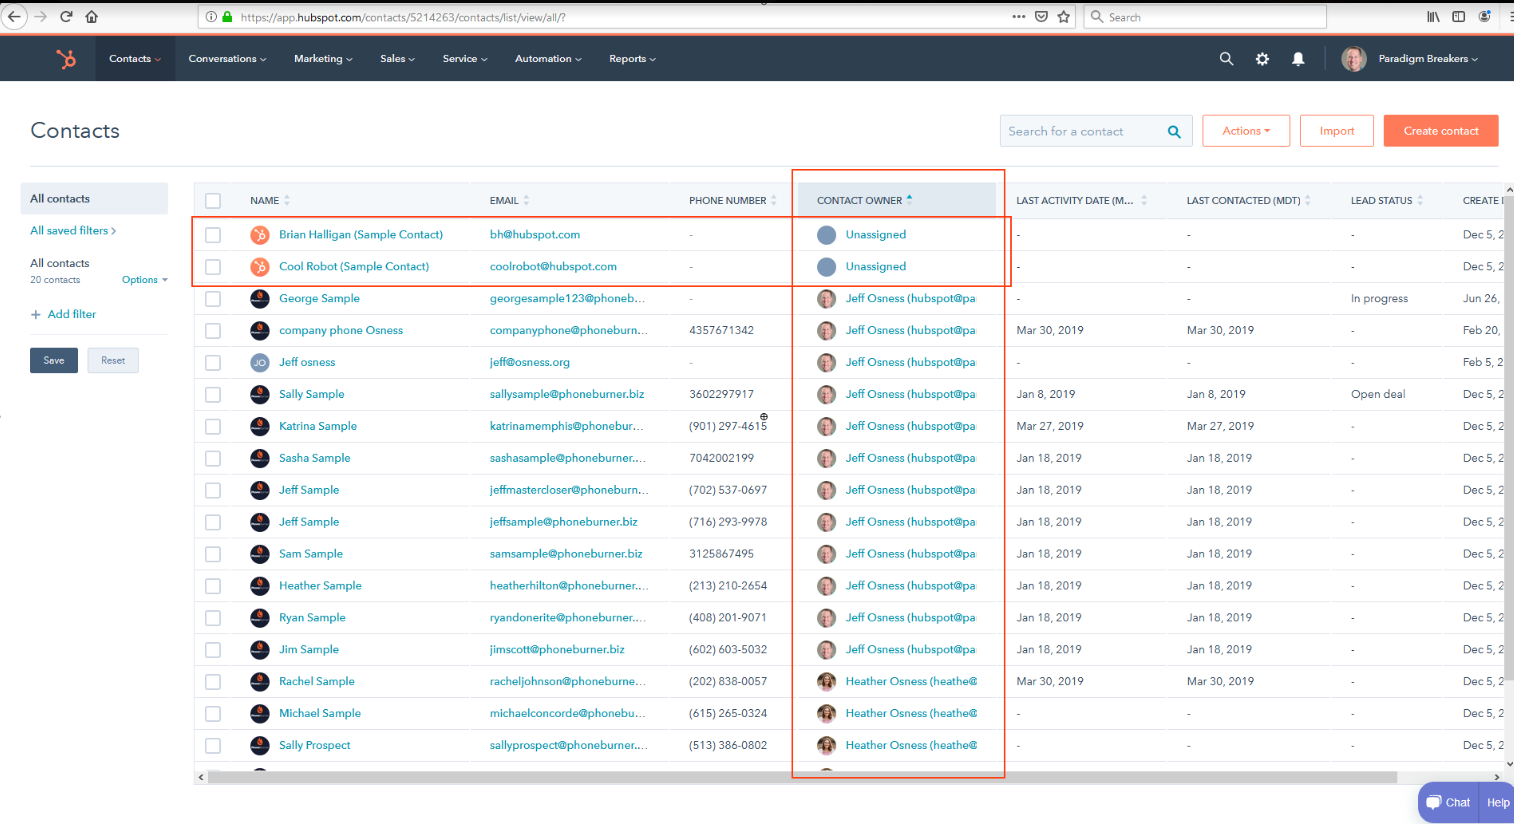Expand the Sales menu

point(397,59)
